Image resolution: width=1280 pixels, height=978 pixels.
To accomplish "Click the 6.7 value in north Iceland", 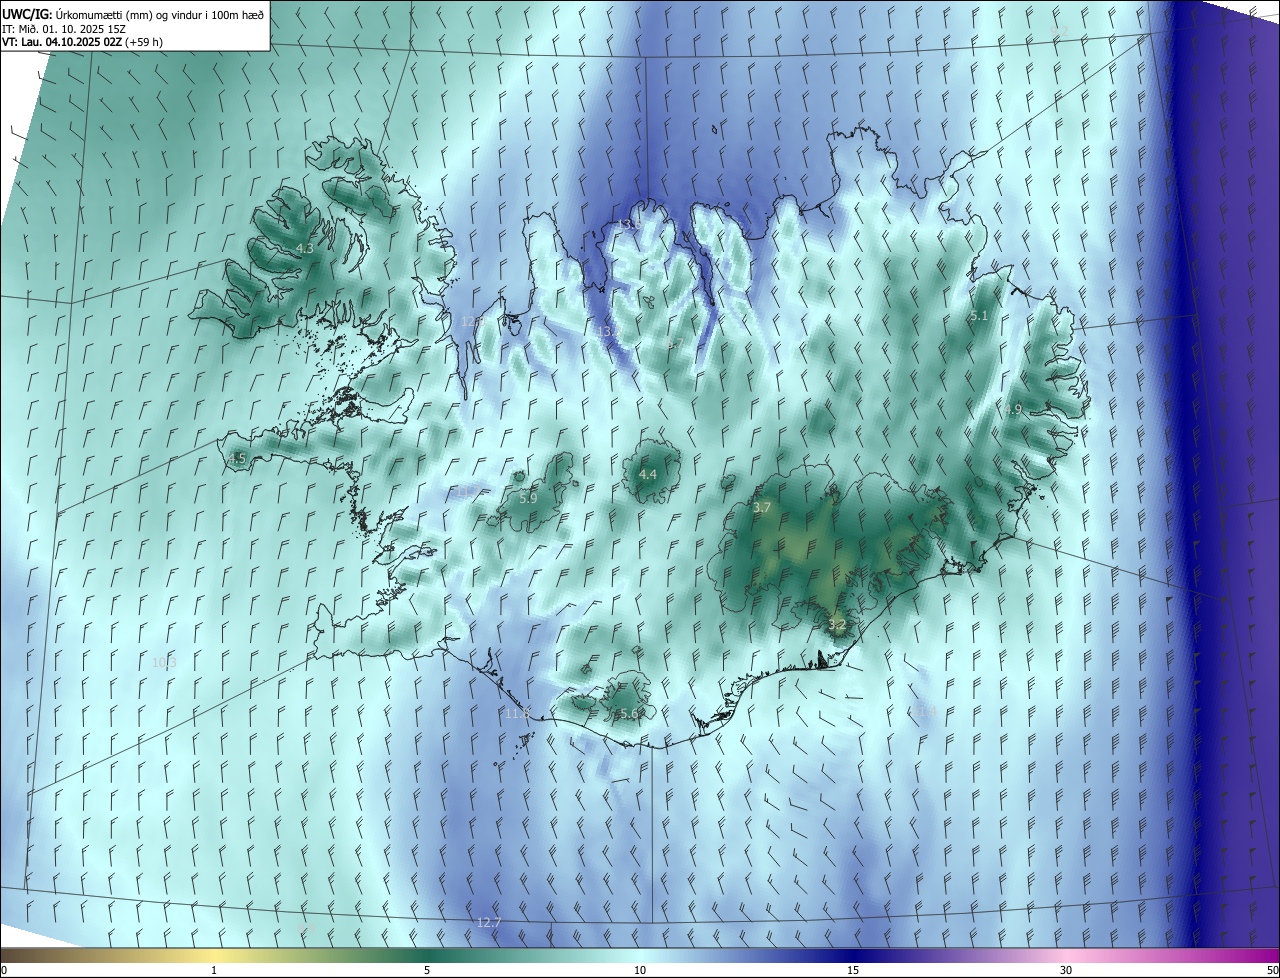I will coord(675,344).
